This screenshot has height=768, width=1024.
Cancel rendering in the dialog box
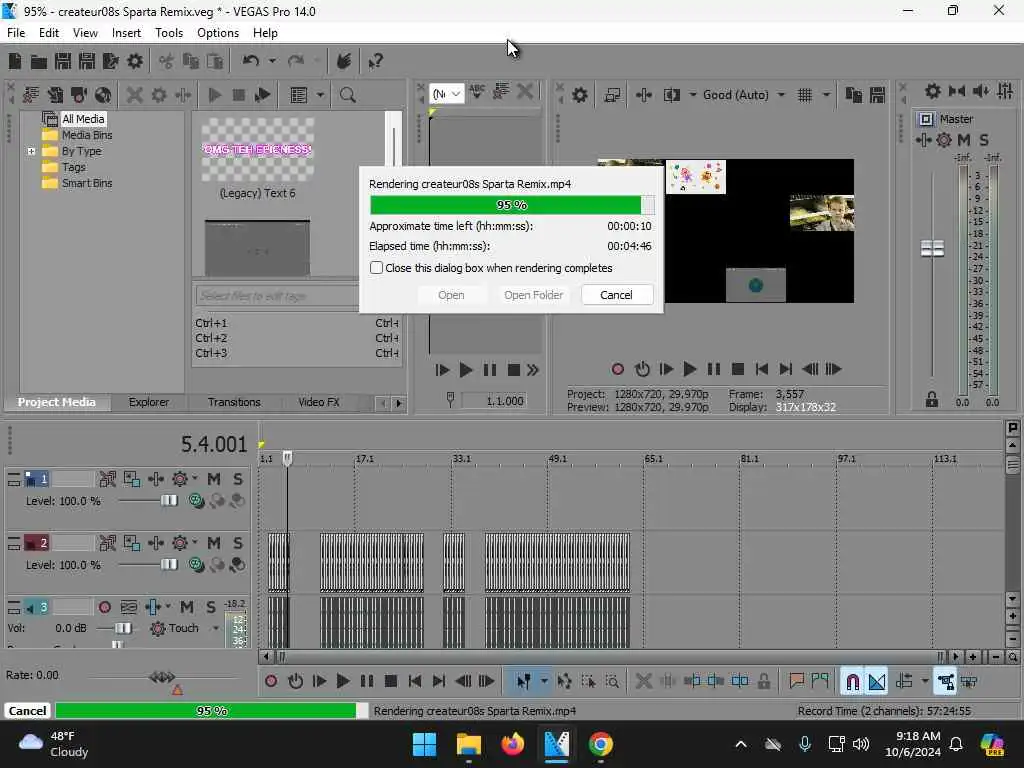pos(616,295)
